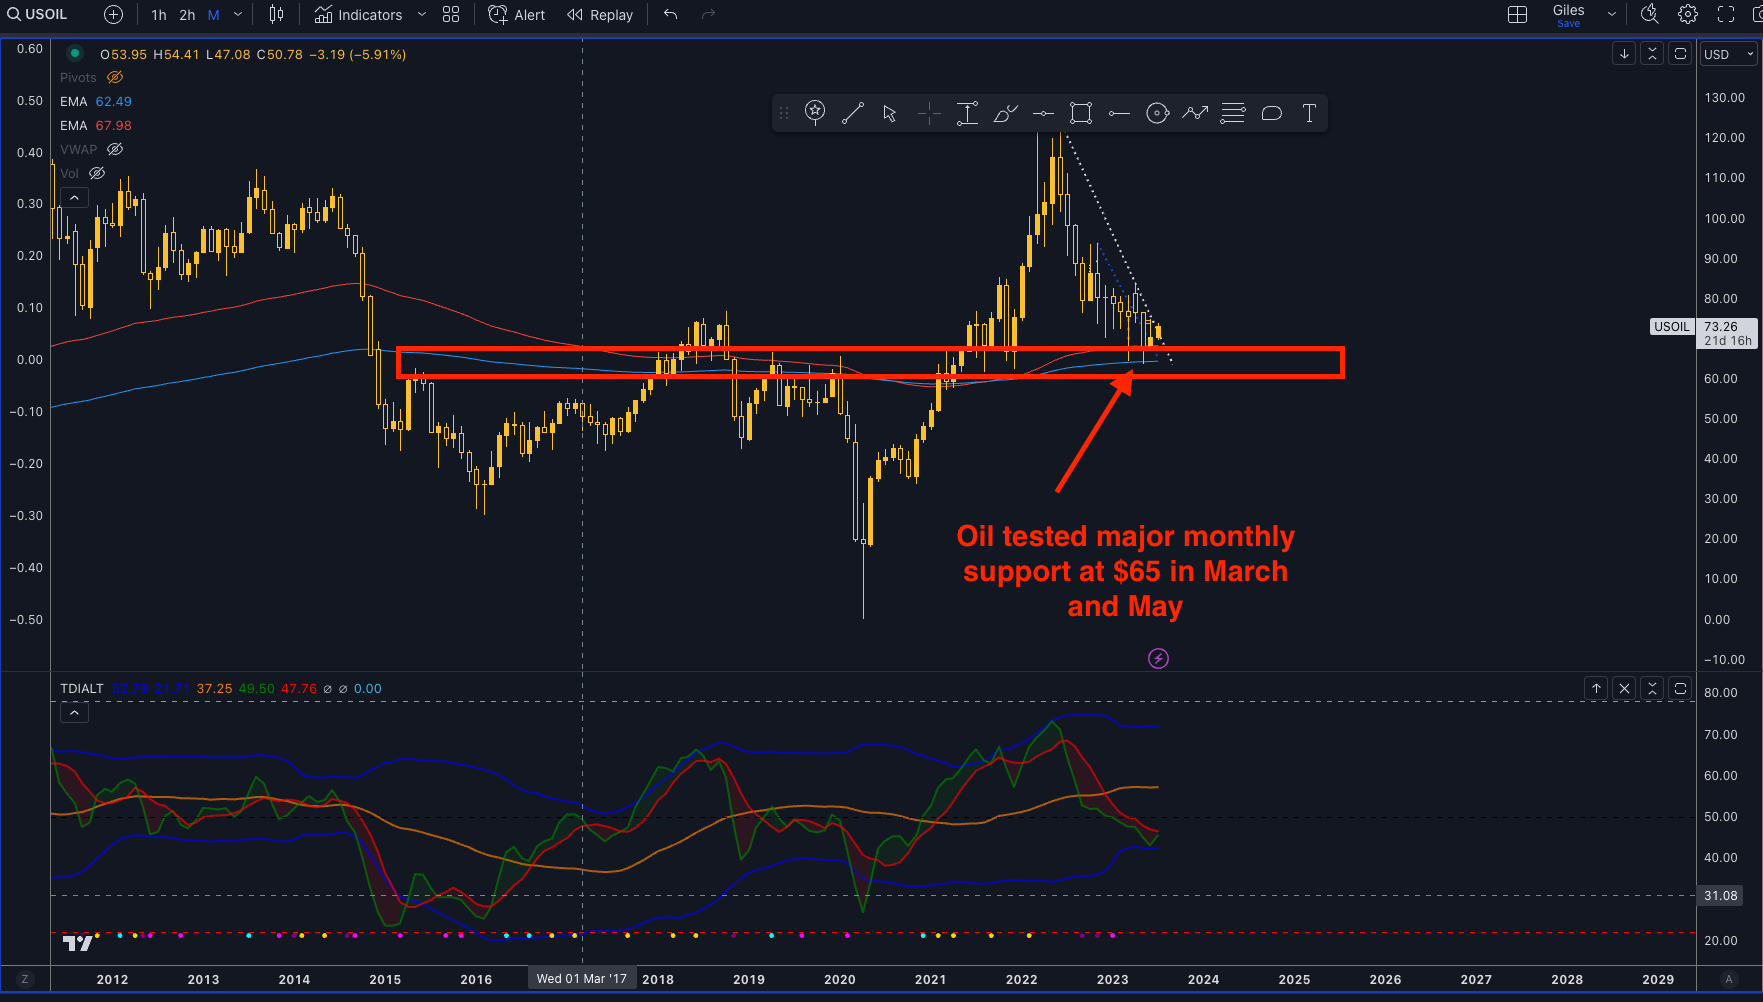The height and width of the screenshot is (1002, 1763).
Task: Open the USD currency dropdown
Action: point(1729,54)
